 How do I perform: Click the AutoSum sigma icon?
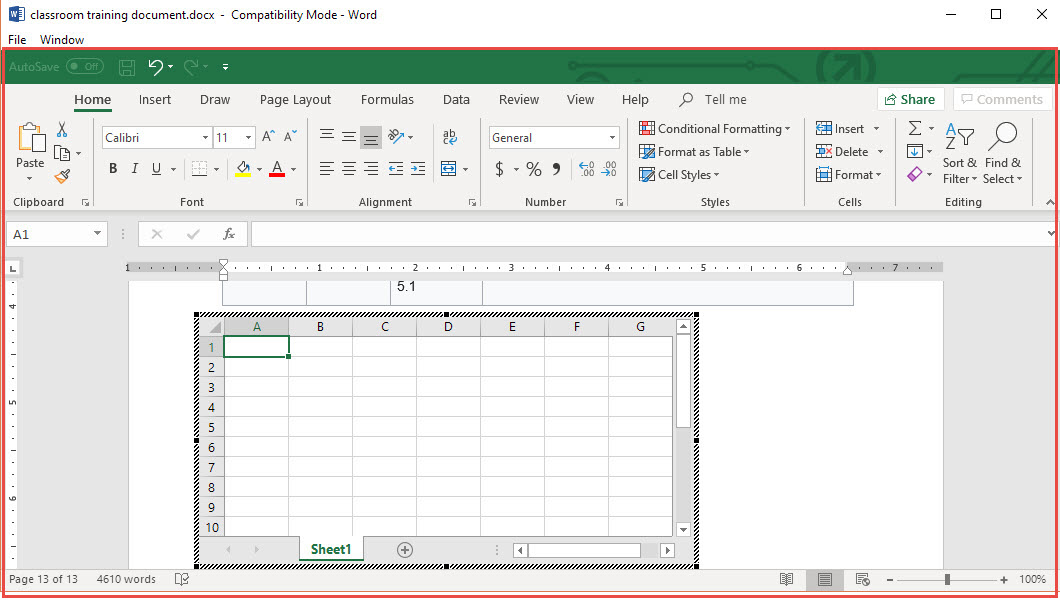914,128
